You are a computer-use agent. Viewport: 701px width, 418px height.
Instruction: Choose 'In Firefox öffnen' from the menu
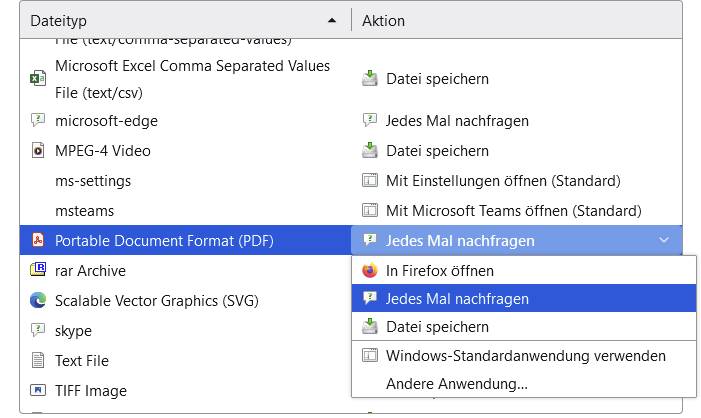440,271
